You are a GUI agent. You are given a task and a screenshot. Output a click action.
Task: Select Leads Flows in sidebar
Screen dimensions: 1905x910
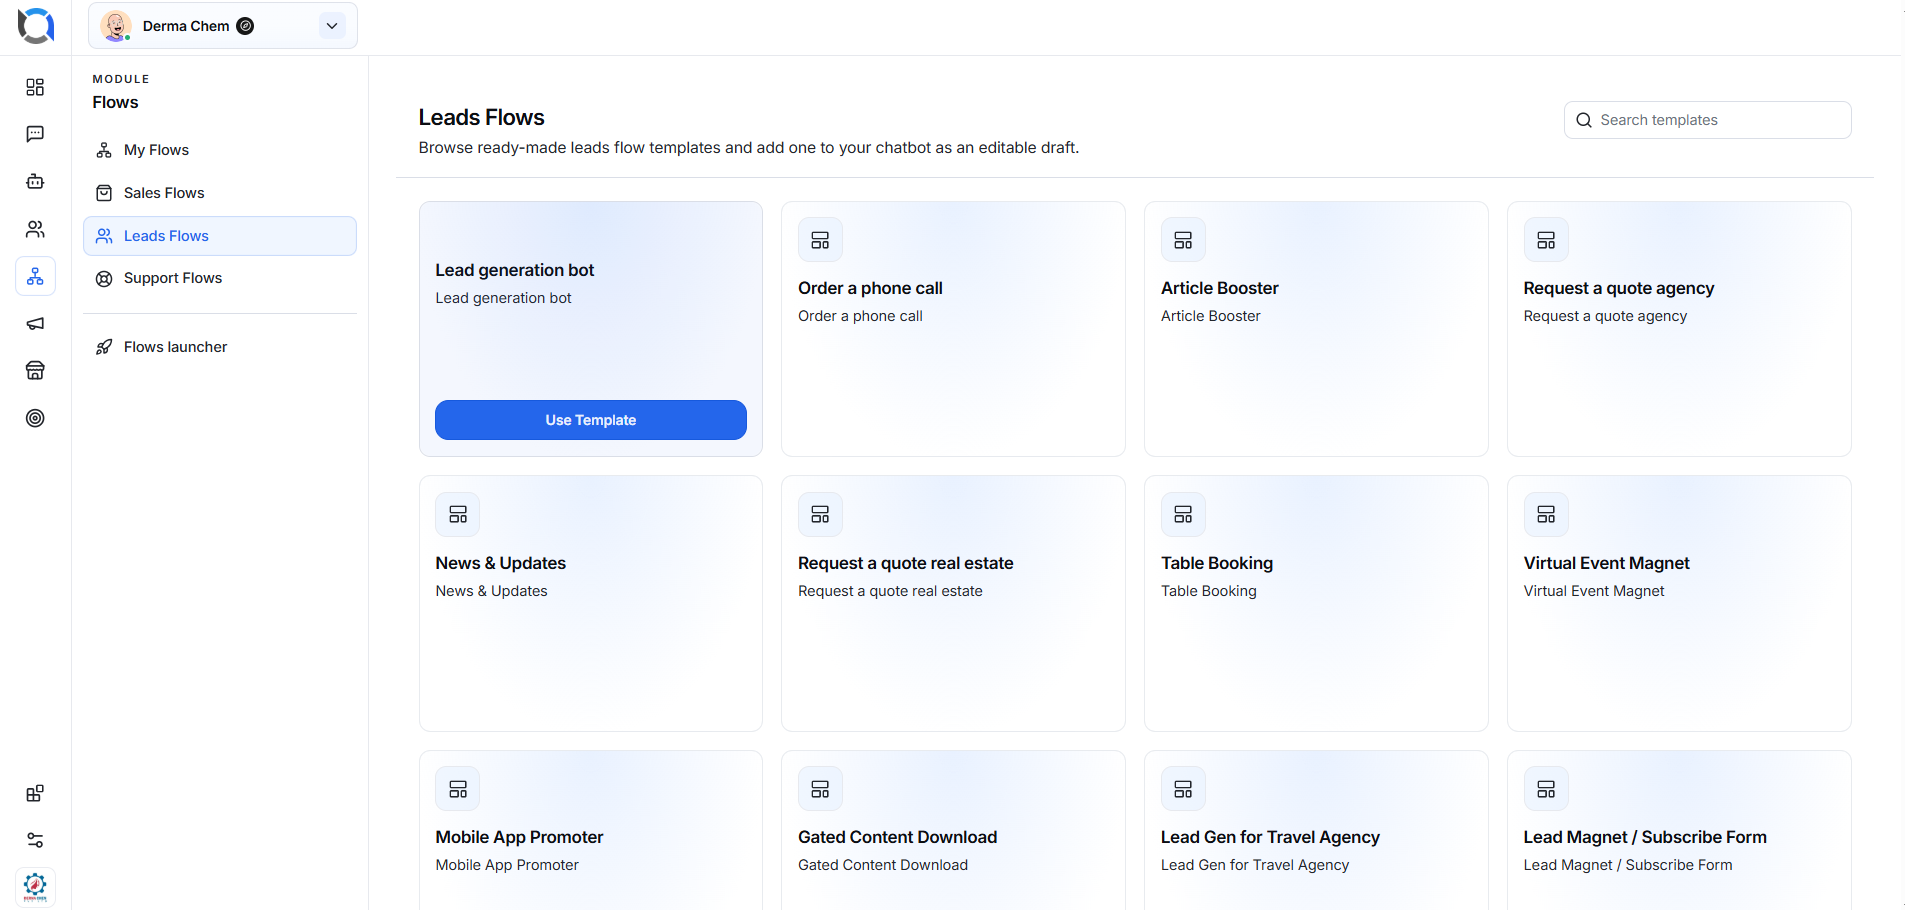click(220, 236)
